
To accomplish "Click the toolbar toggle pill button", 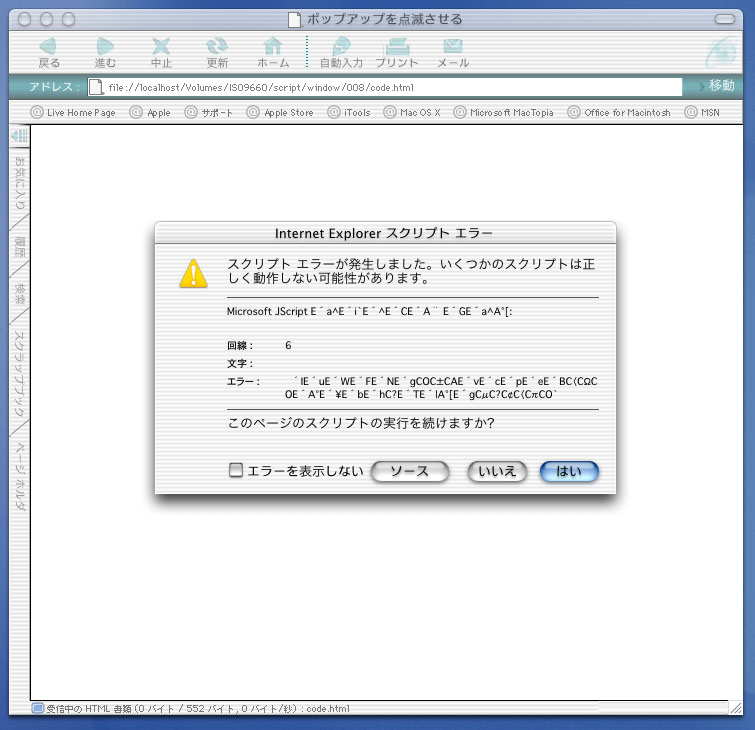I will (725, 19).
